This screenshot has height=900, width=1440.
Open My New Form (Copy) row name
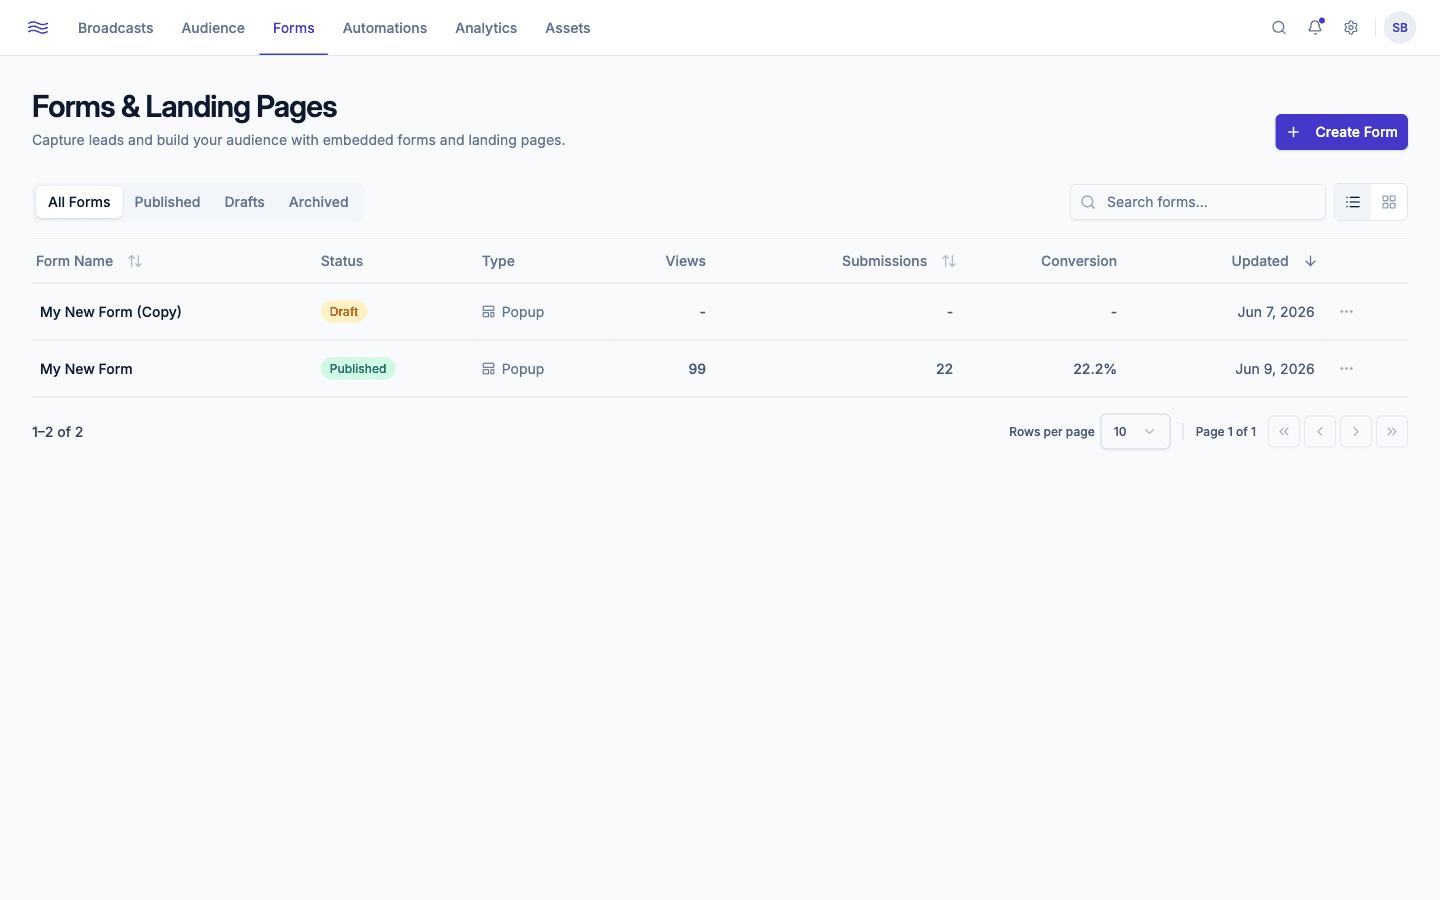(111, 312)
